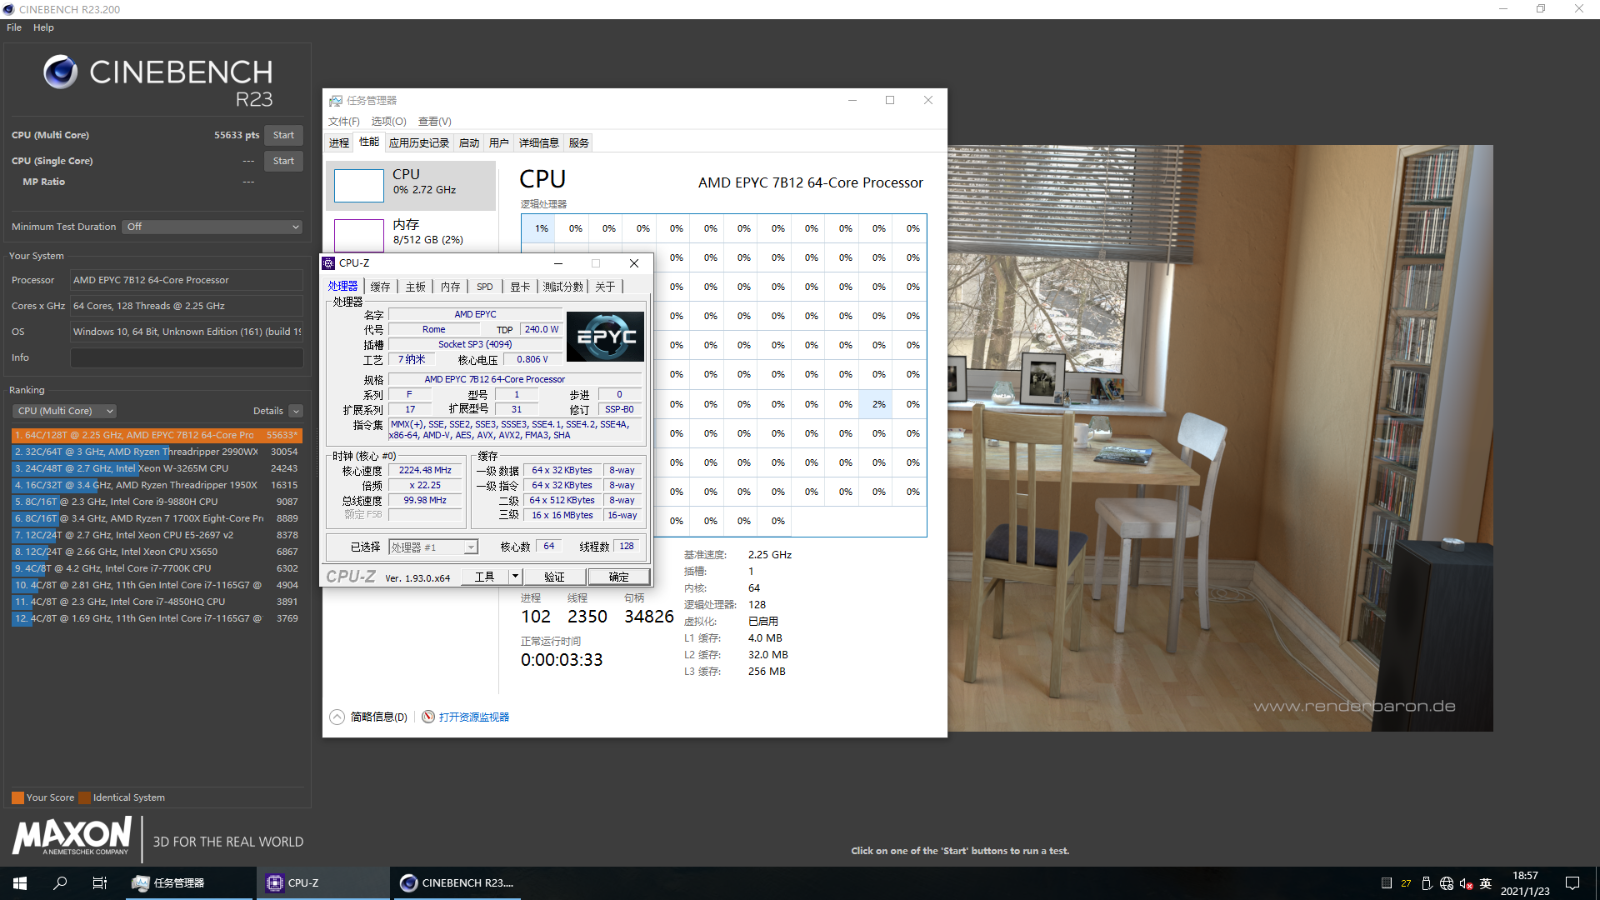
Task: Click the Cinebench Info input field
Action: (187, 358)
